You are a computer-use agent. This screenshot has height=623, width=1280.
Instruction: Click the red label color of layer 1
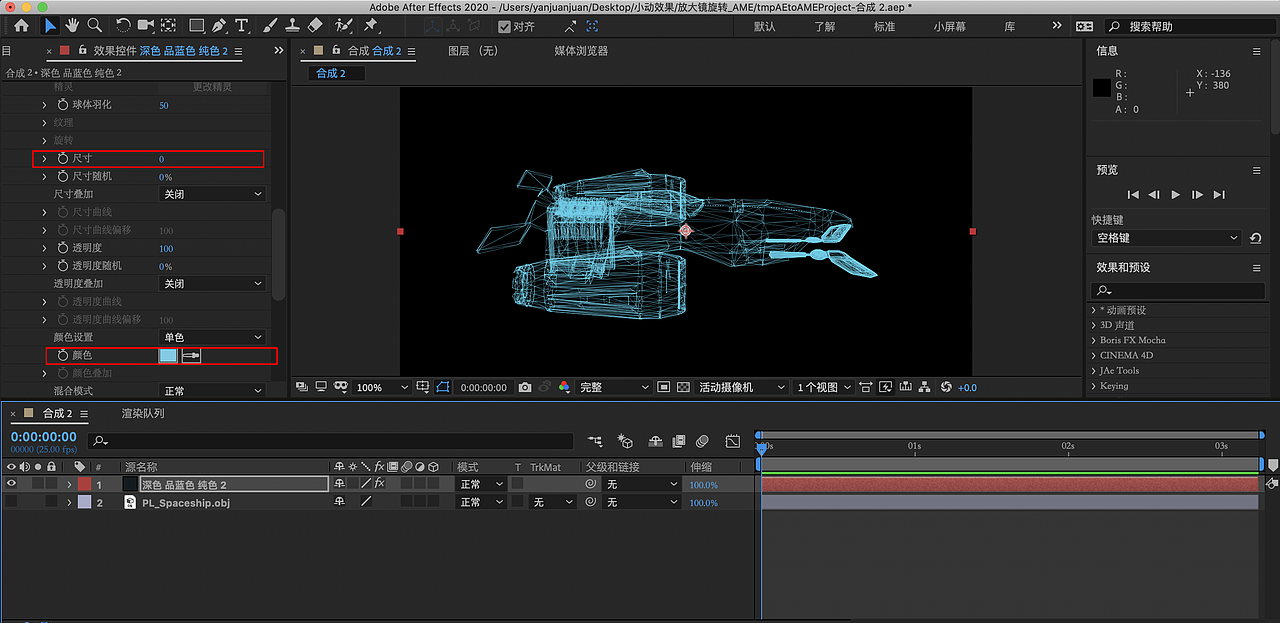tap(85, 484)
